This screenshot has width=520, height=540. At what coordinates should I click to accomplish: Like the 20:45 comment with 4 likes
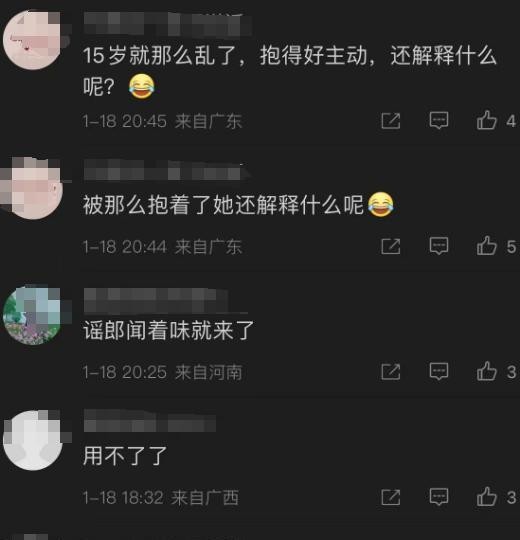coord(487,120)
